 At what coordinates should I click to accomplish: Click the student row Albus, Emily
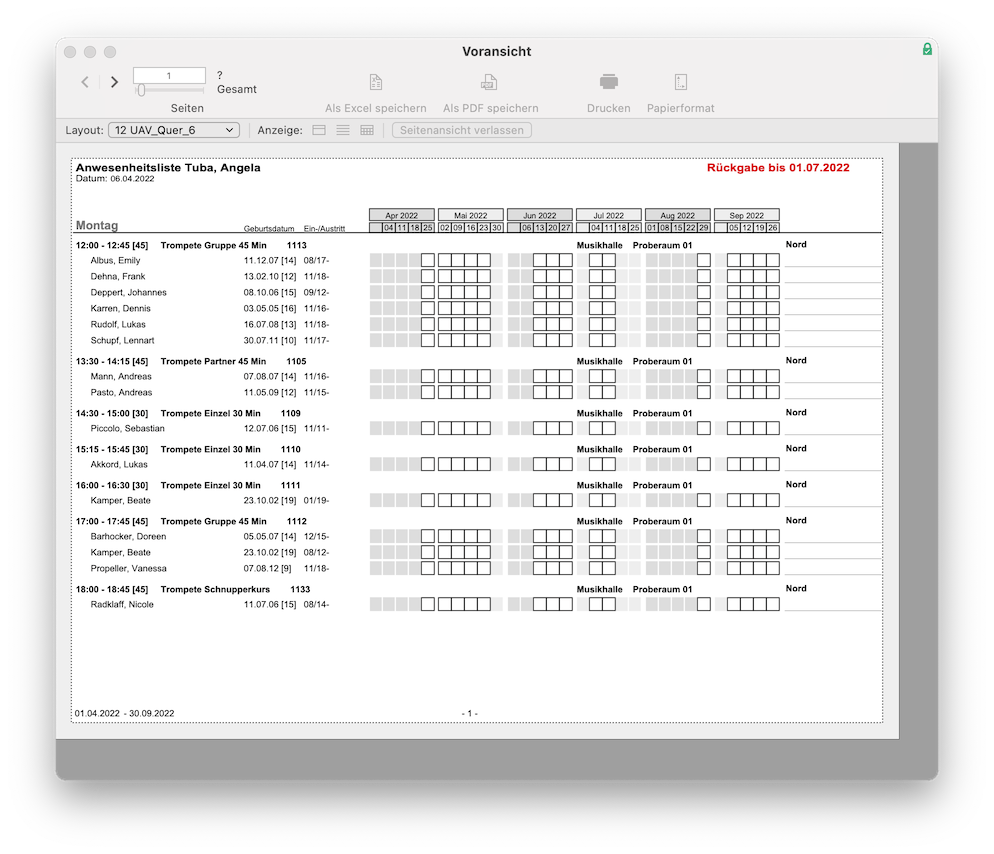(x=479, y=260)
